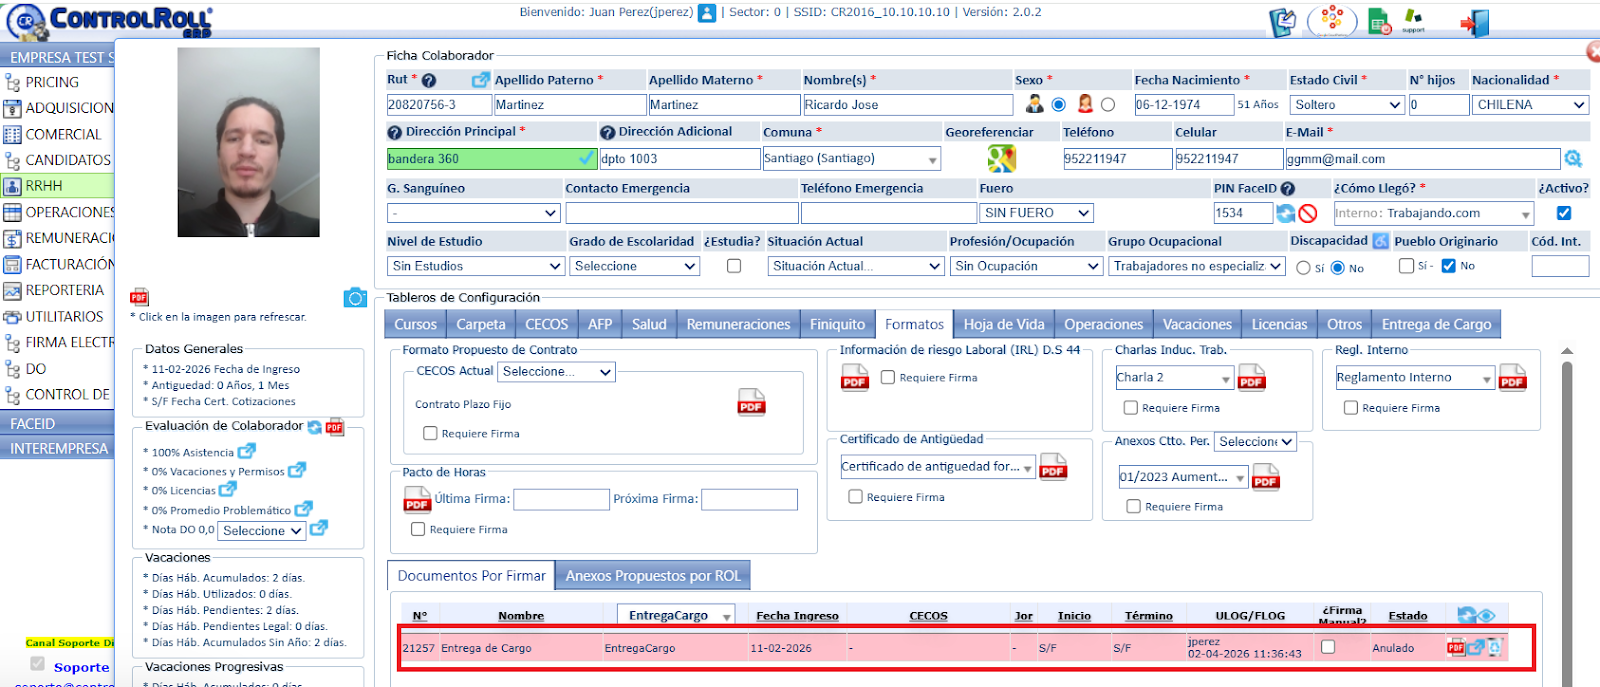The image size is (1600, 687).
Task: Open the REPORTERIA sidebar module
Action: tap(64, 290)
